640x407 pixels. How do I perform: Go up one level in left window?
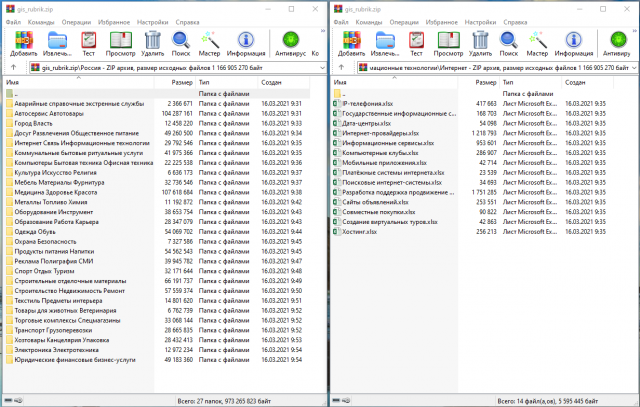11,67
